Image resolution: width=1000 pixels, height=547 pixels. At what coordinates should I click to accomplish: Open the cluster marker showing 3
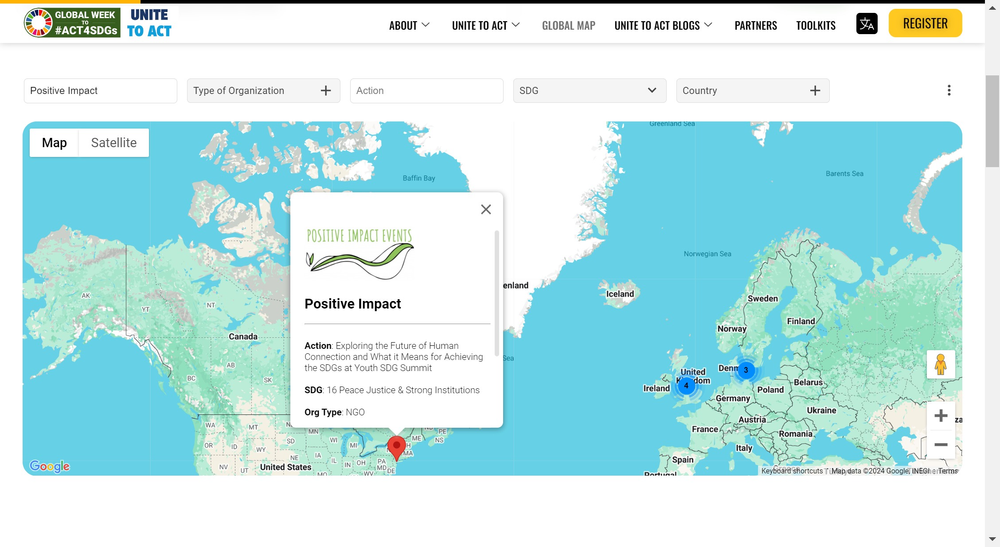tap(746, 370)
